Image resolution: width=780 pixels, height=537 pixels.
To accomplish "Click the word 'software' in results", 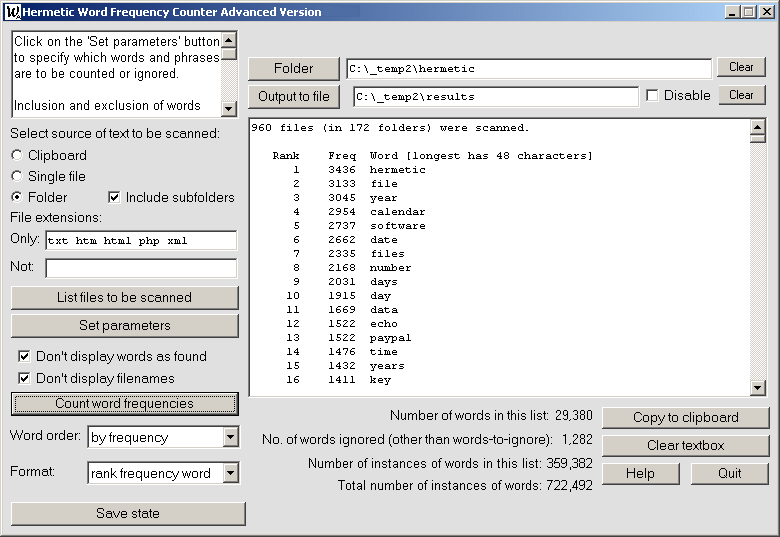I will coord(397,225).
